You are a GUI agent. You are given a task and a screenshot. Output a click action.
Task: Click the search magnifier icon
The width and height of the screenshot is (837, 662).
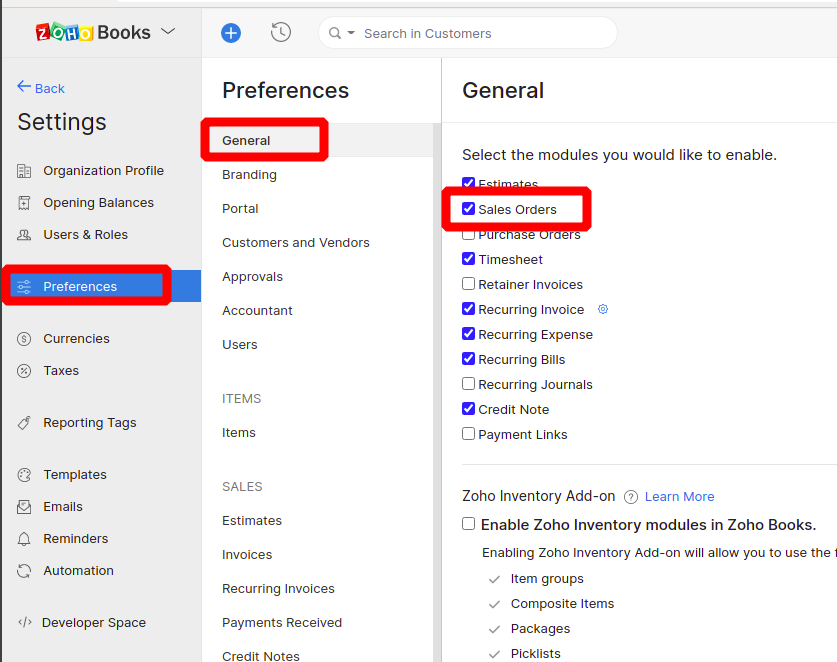pyautogui.click(x=335, y=33)
